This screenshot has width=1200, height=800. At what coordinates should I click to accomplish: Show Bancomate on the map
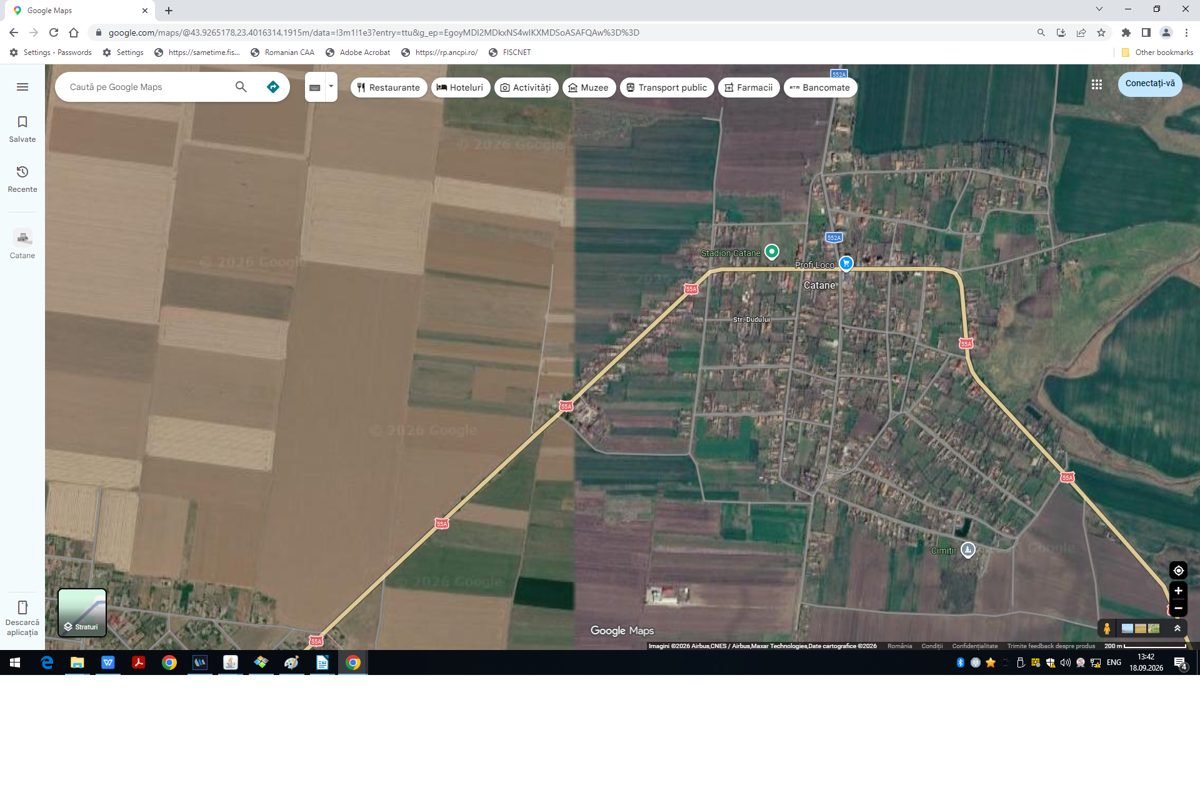point(820,87)
